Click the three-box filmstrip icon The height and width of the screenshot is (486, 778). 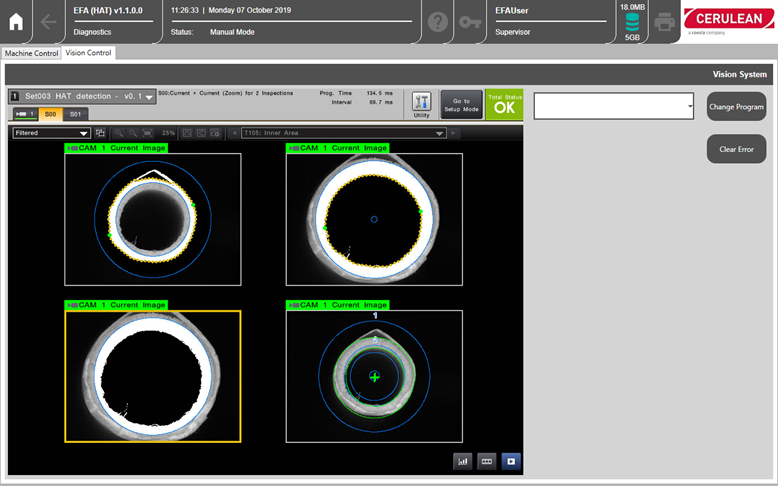click(x=487, y=461)
